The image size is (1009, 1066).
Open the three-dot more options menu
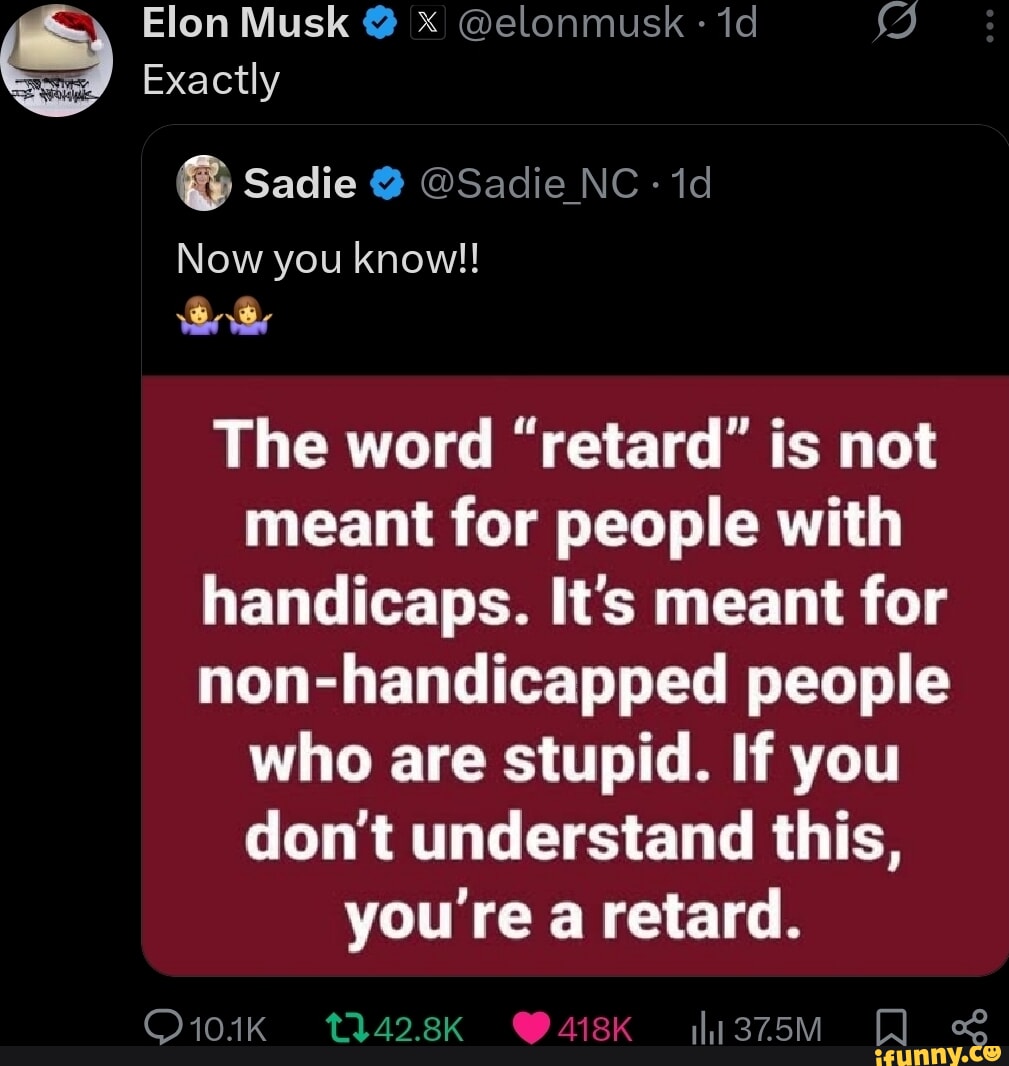click(989, 26)
